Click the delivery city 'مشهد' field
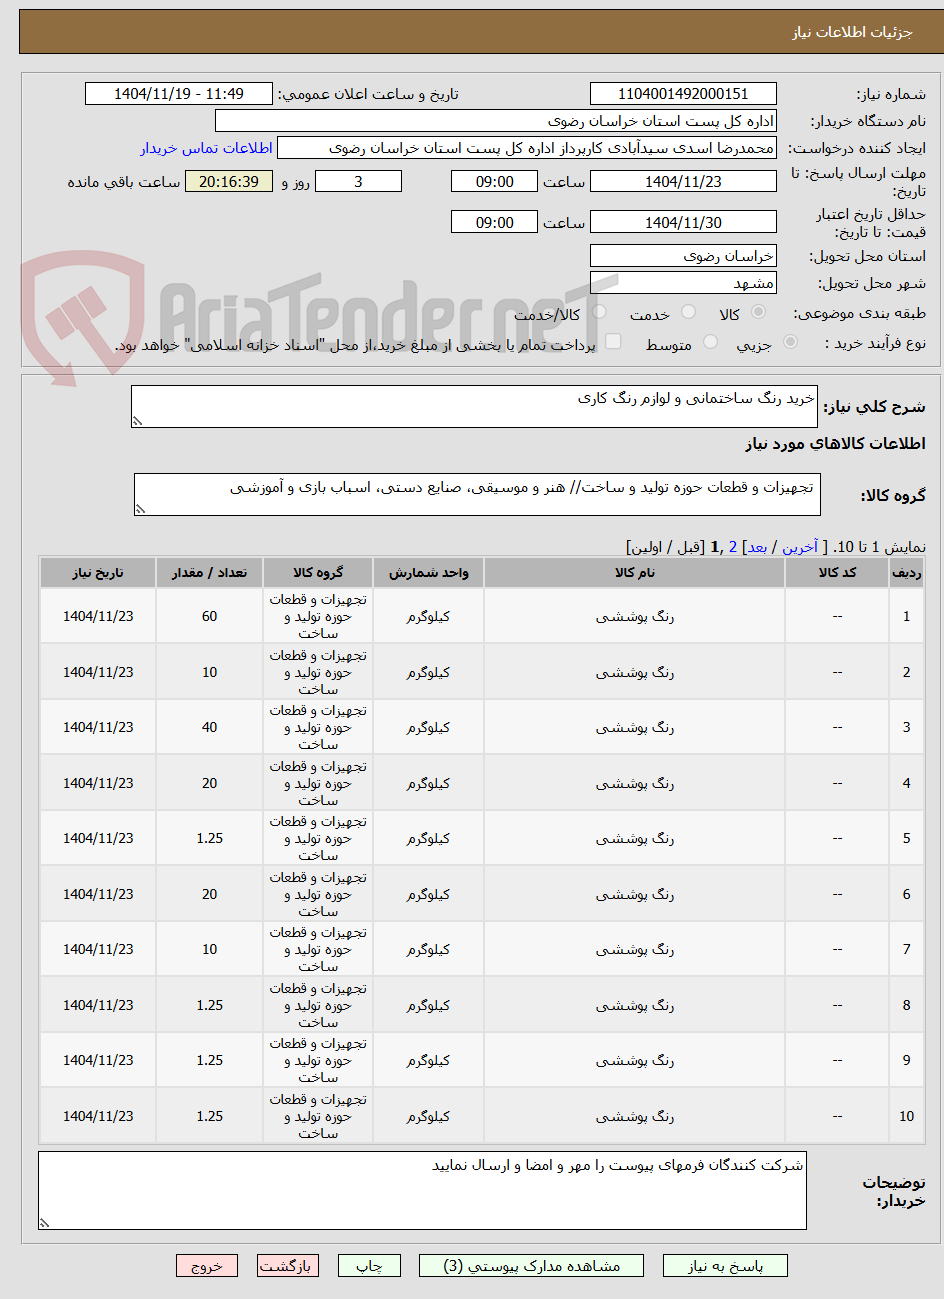 [683, 283]
